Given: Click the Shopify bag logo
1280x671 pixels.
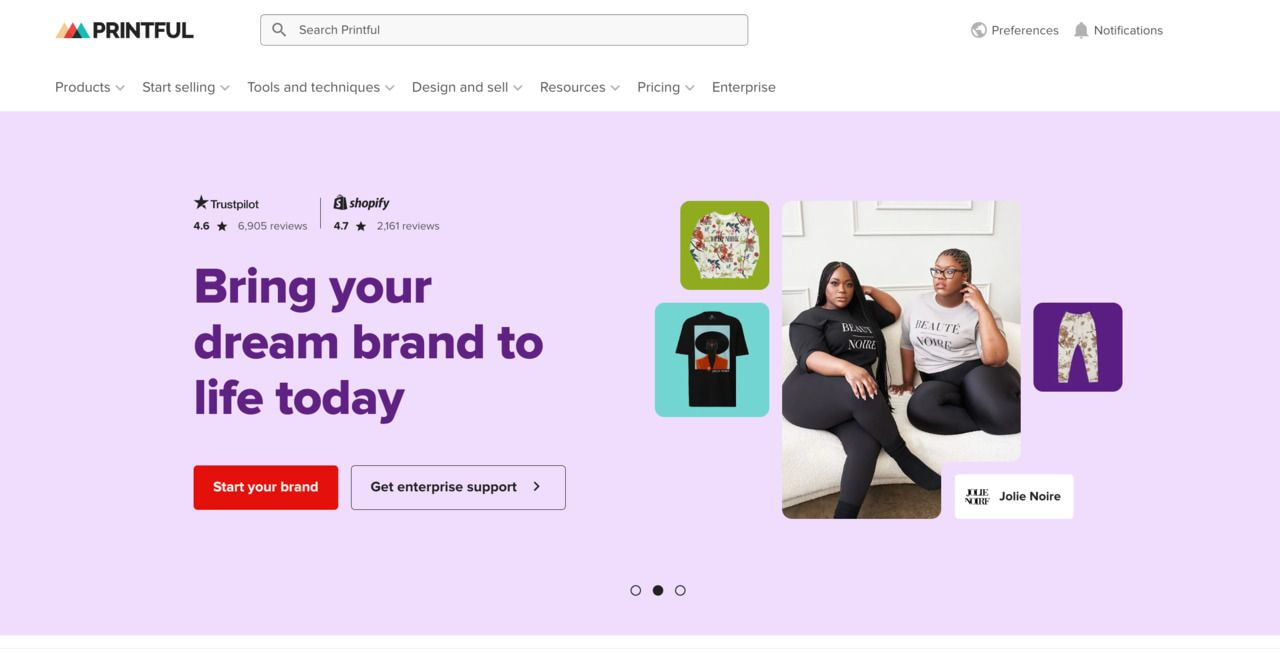Looking at the screenshot, I should [x=340, y=202].
